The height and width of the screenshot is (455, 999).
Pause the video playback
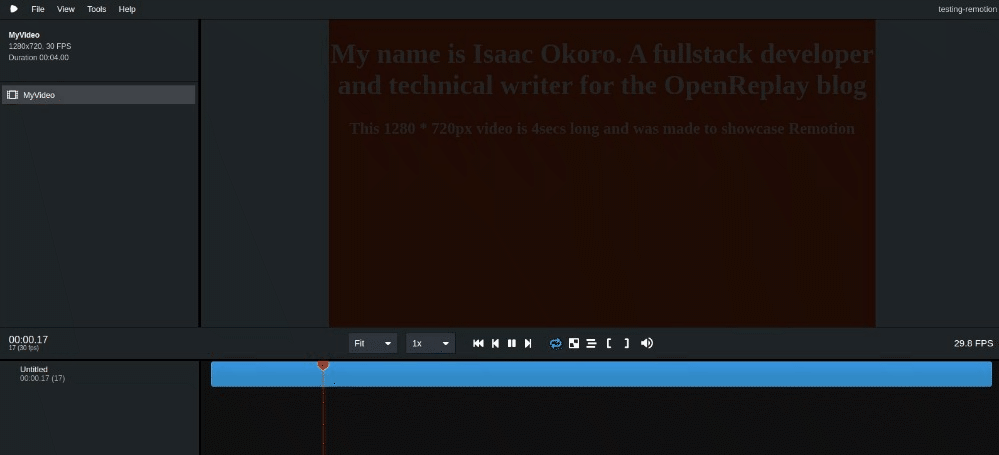512,343
